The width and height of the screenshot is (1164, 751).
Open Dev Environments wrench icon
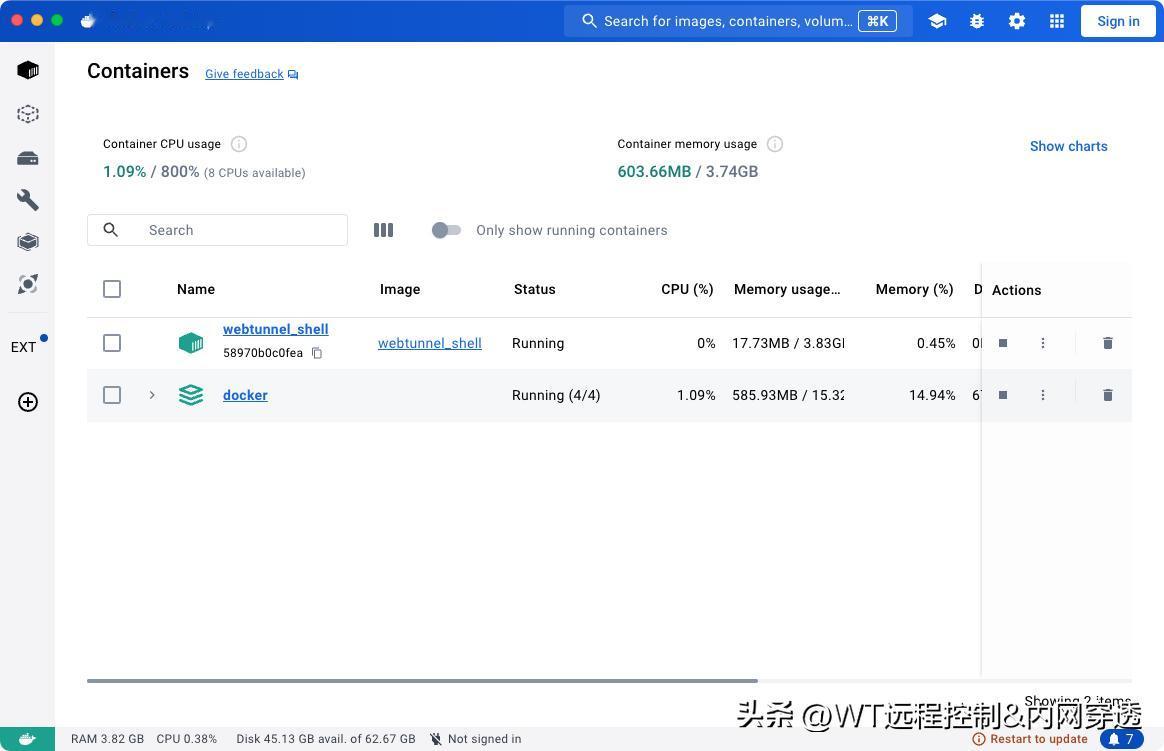(x=27, y=200)
